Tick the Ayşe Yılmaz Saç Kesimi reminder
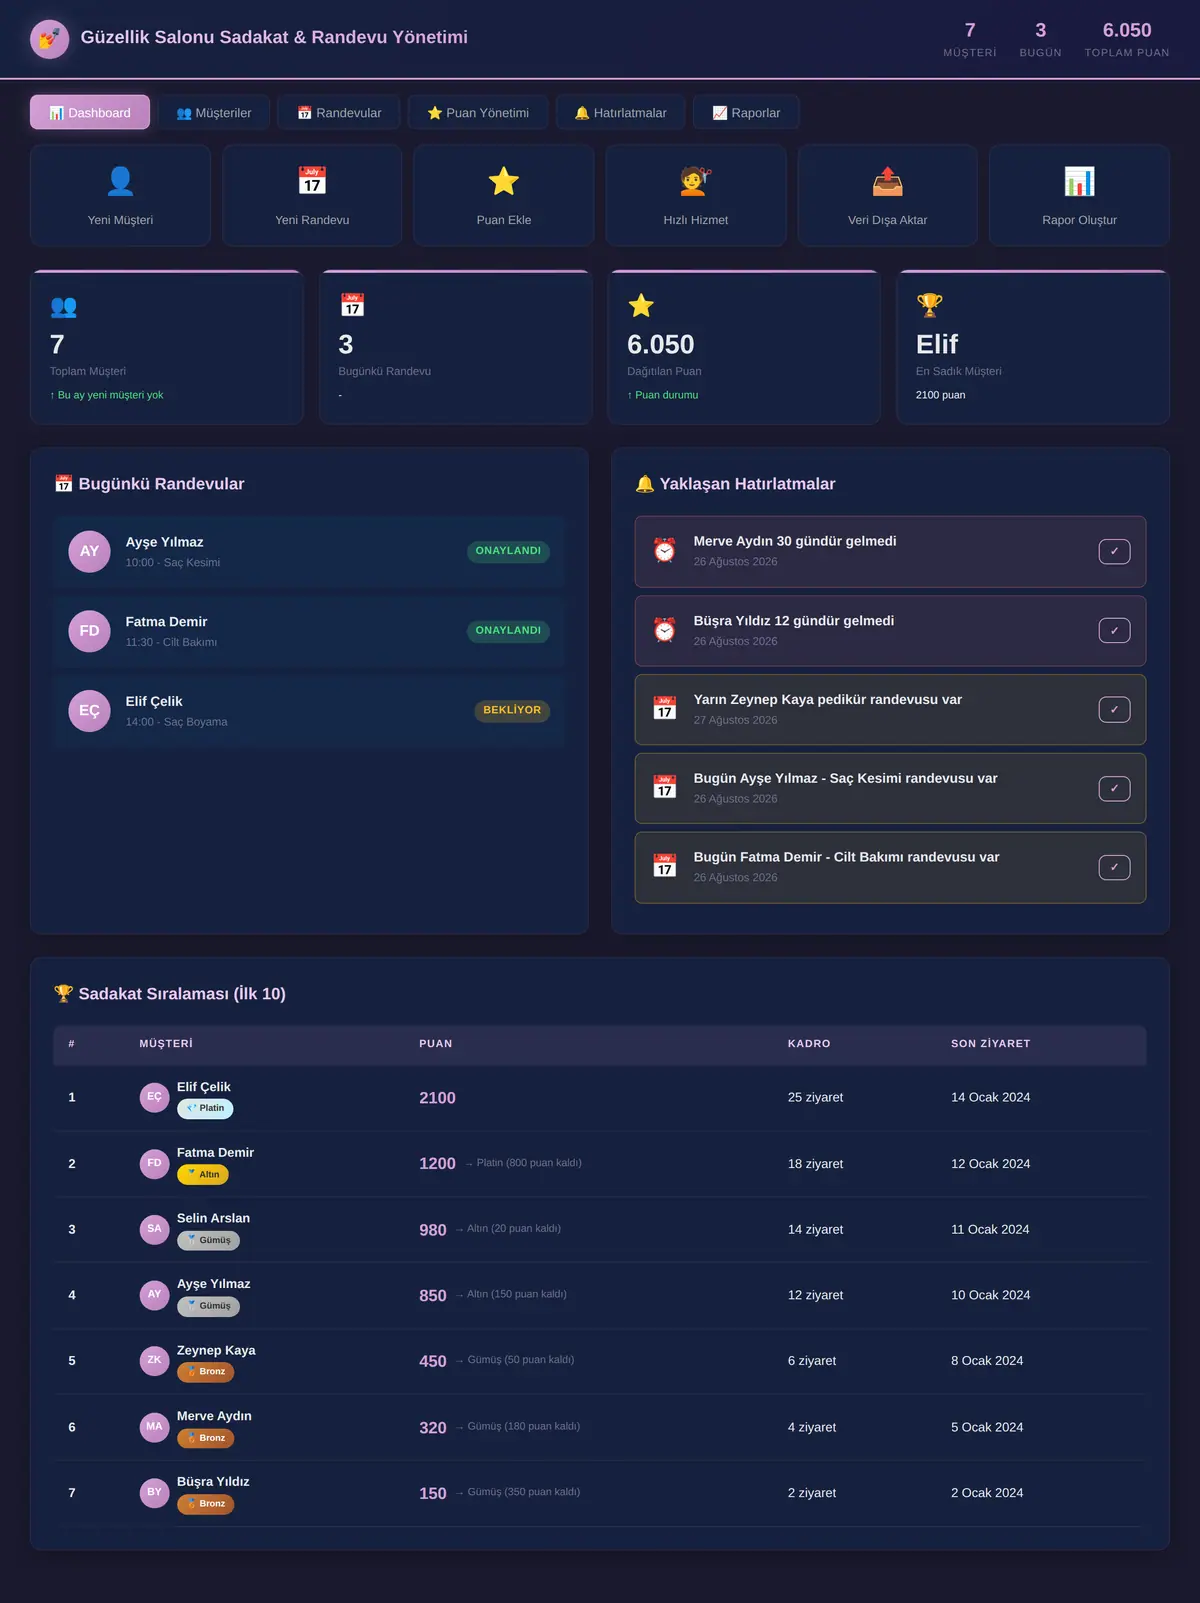Screen dimensions: 1200x1603 click(1114, 788)
